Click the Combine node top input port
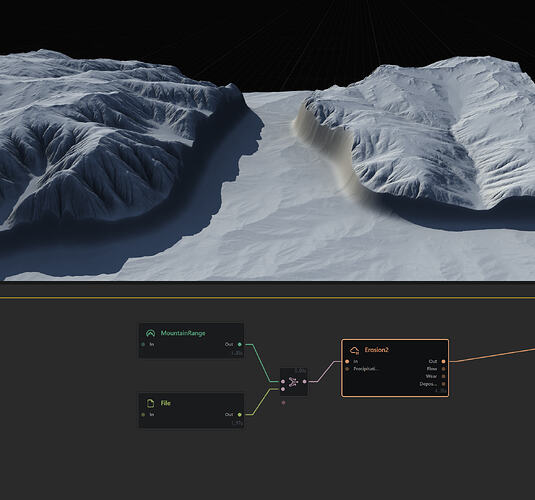 point(283,382)
